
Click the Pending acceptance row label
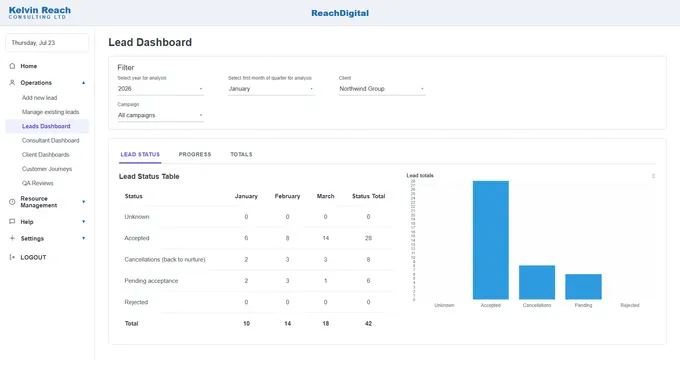[x=151, y=281]
